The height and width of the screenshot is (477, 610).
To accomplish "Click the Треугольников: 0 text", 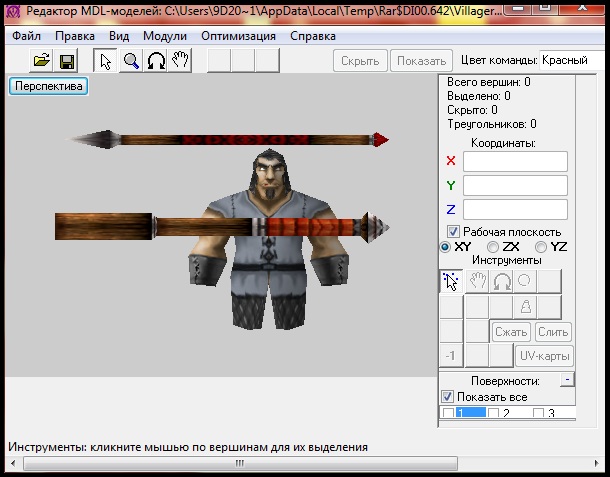I will point(492,124).
